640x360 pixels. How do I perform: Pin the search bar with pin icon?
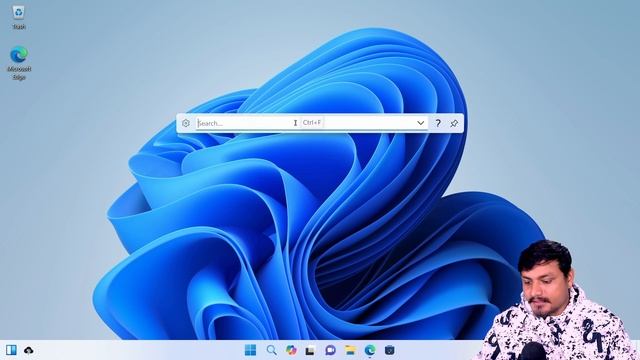[x=454, y=123]
